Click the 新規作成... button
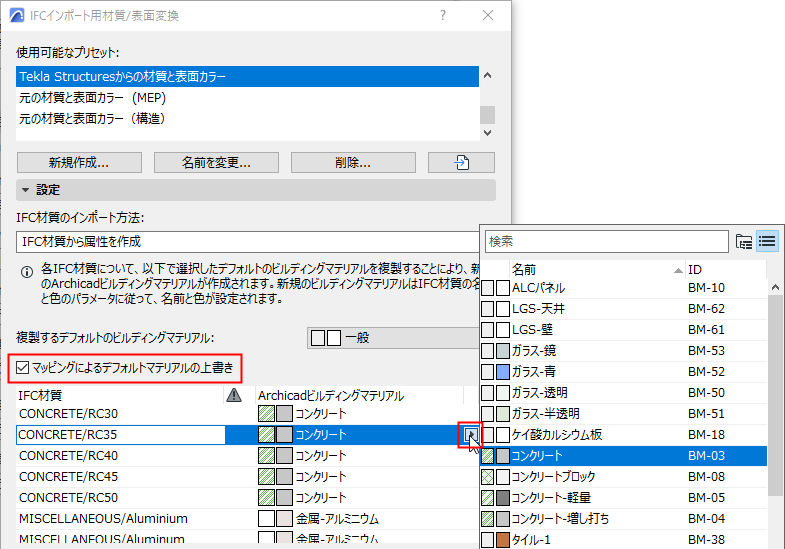Screen dimensions: 785x549 click(x=79, y=163)
